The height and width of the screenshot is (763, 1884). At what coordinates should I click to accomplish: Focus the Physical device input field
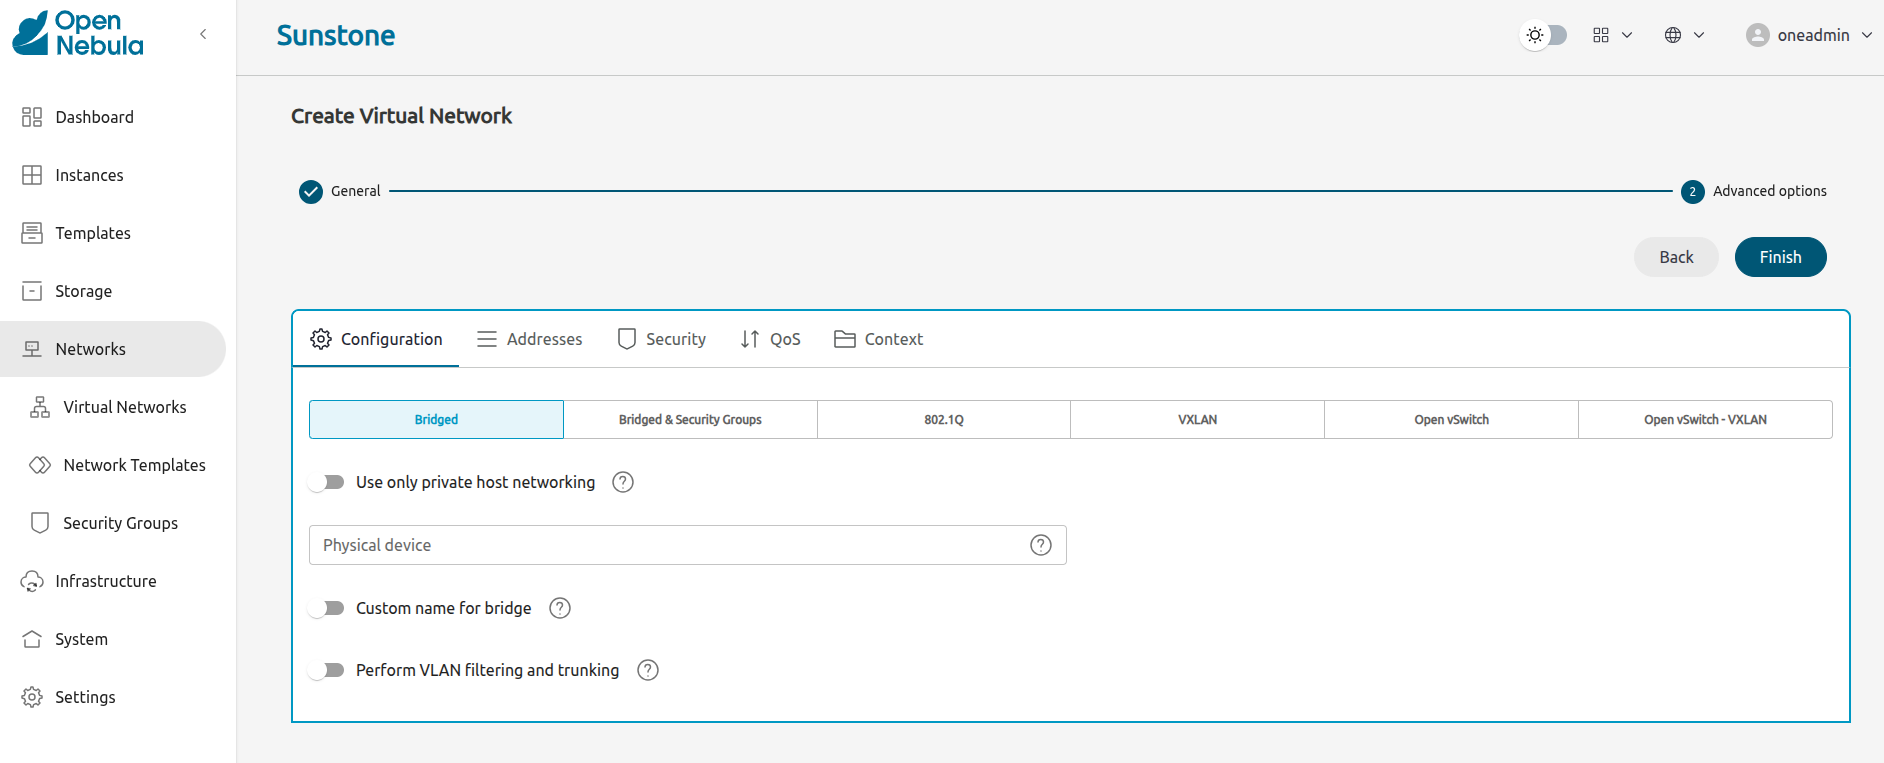coord(665,545)
